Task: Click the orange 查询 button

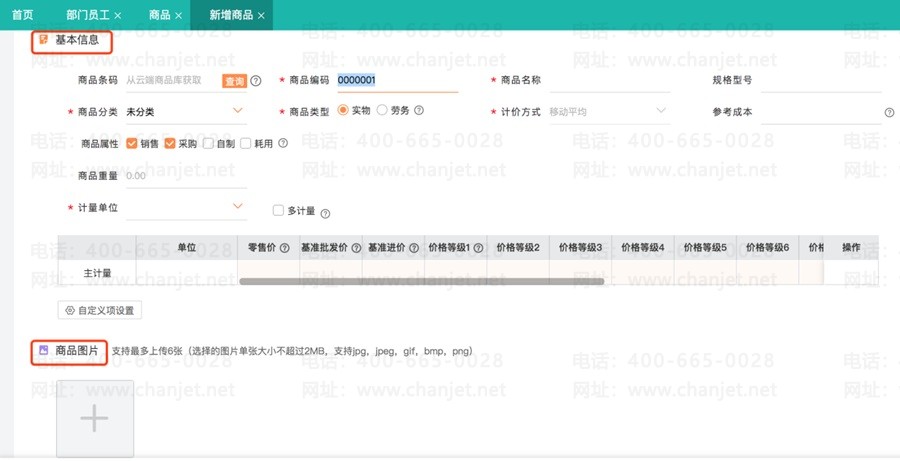Action: 234,81
